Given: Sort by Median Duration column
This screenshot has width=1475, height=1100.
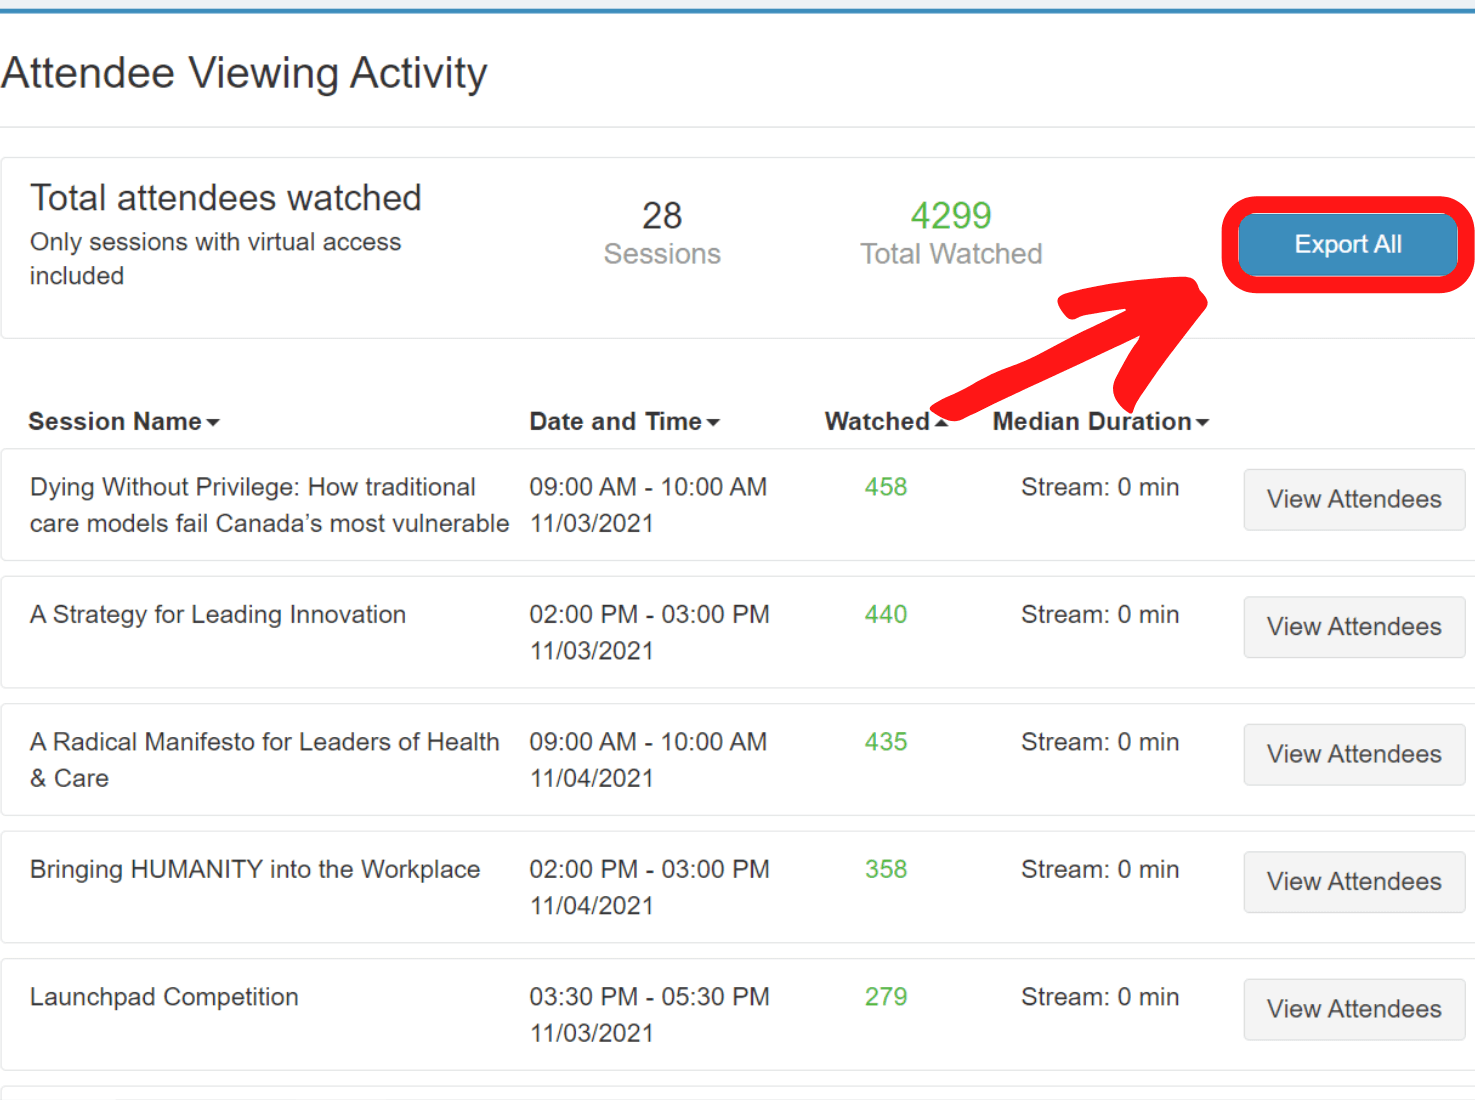Looking at the screenshot, I should (1099, 422).
